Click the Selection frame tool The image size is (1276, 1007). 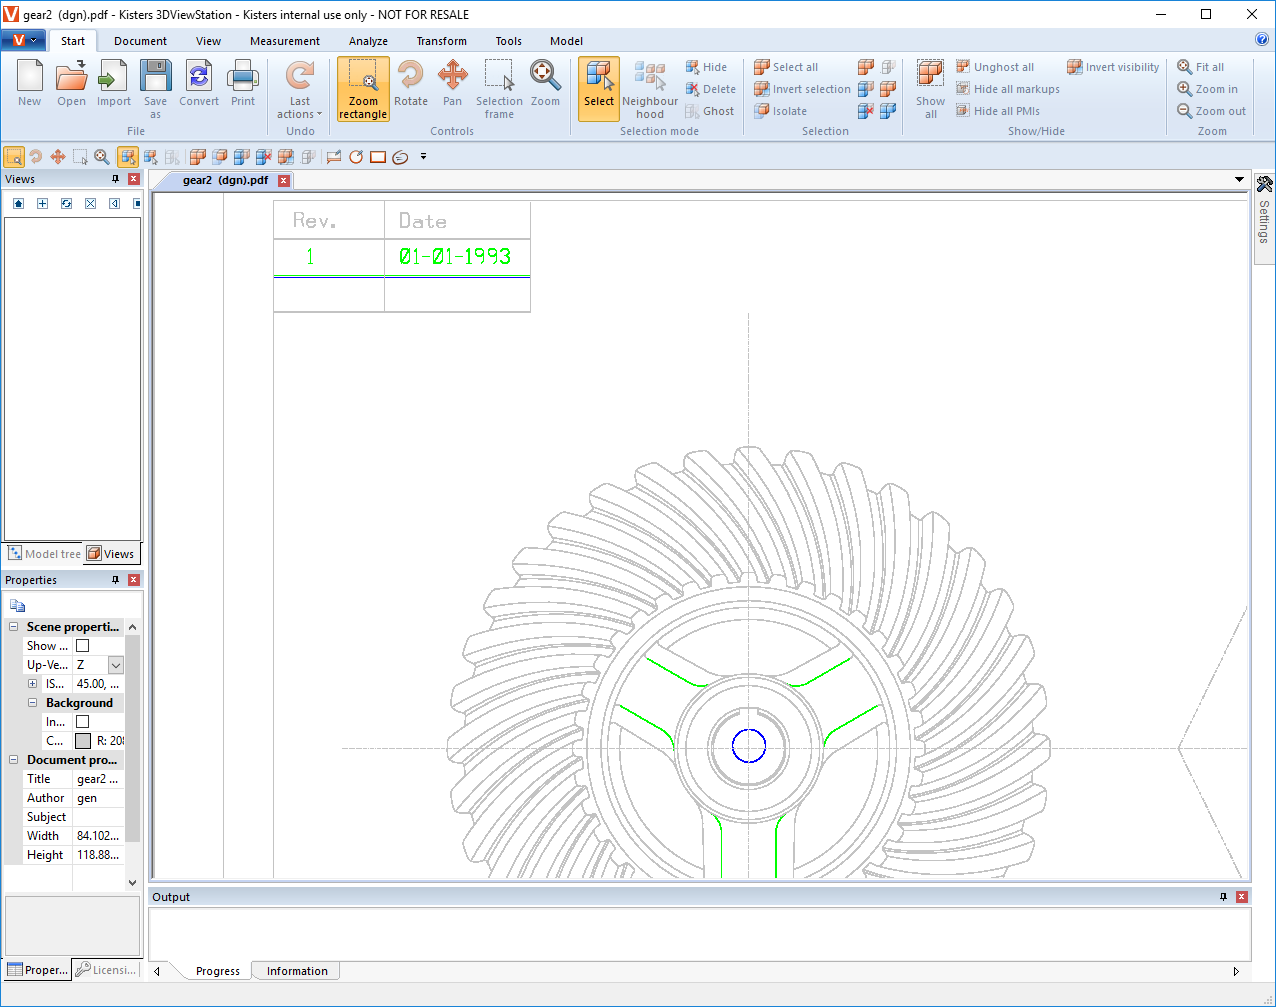coord(499,89)
